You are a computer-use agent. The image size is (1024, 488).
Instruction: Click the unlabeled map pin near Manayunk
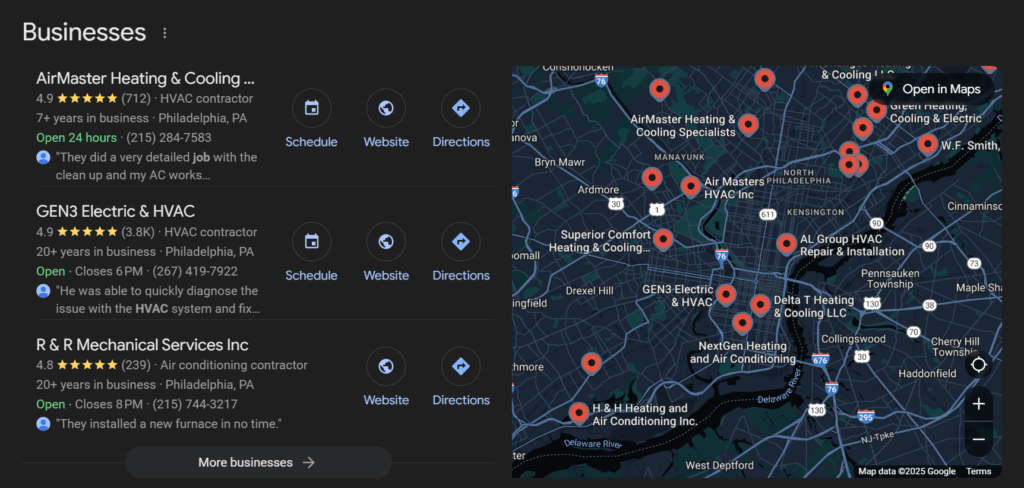pyautogui.click(x=652, y=177)
